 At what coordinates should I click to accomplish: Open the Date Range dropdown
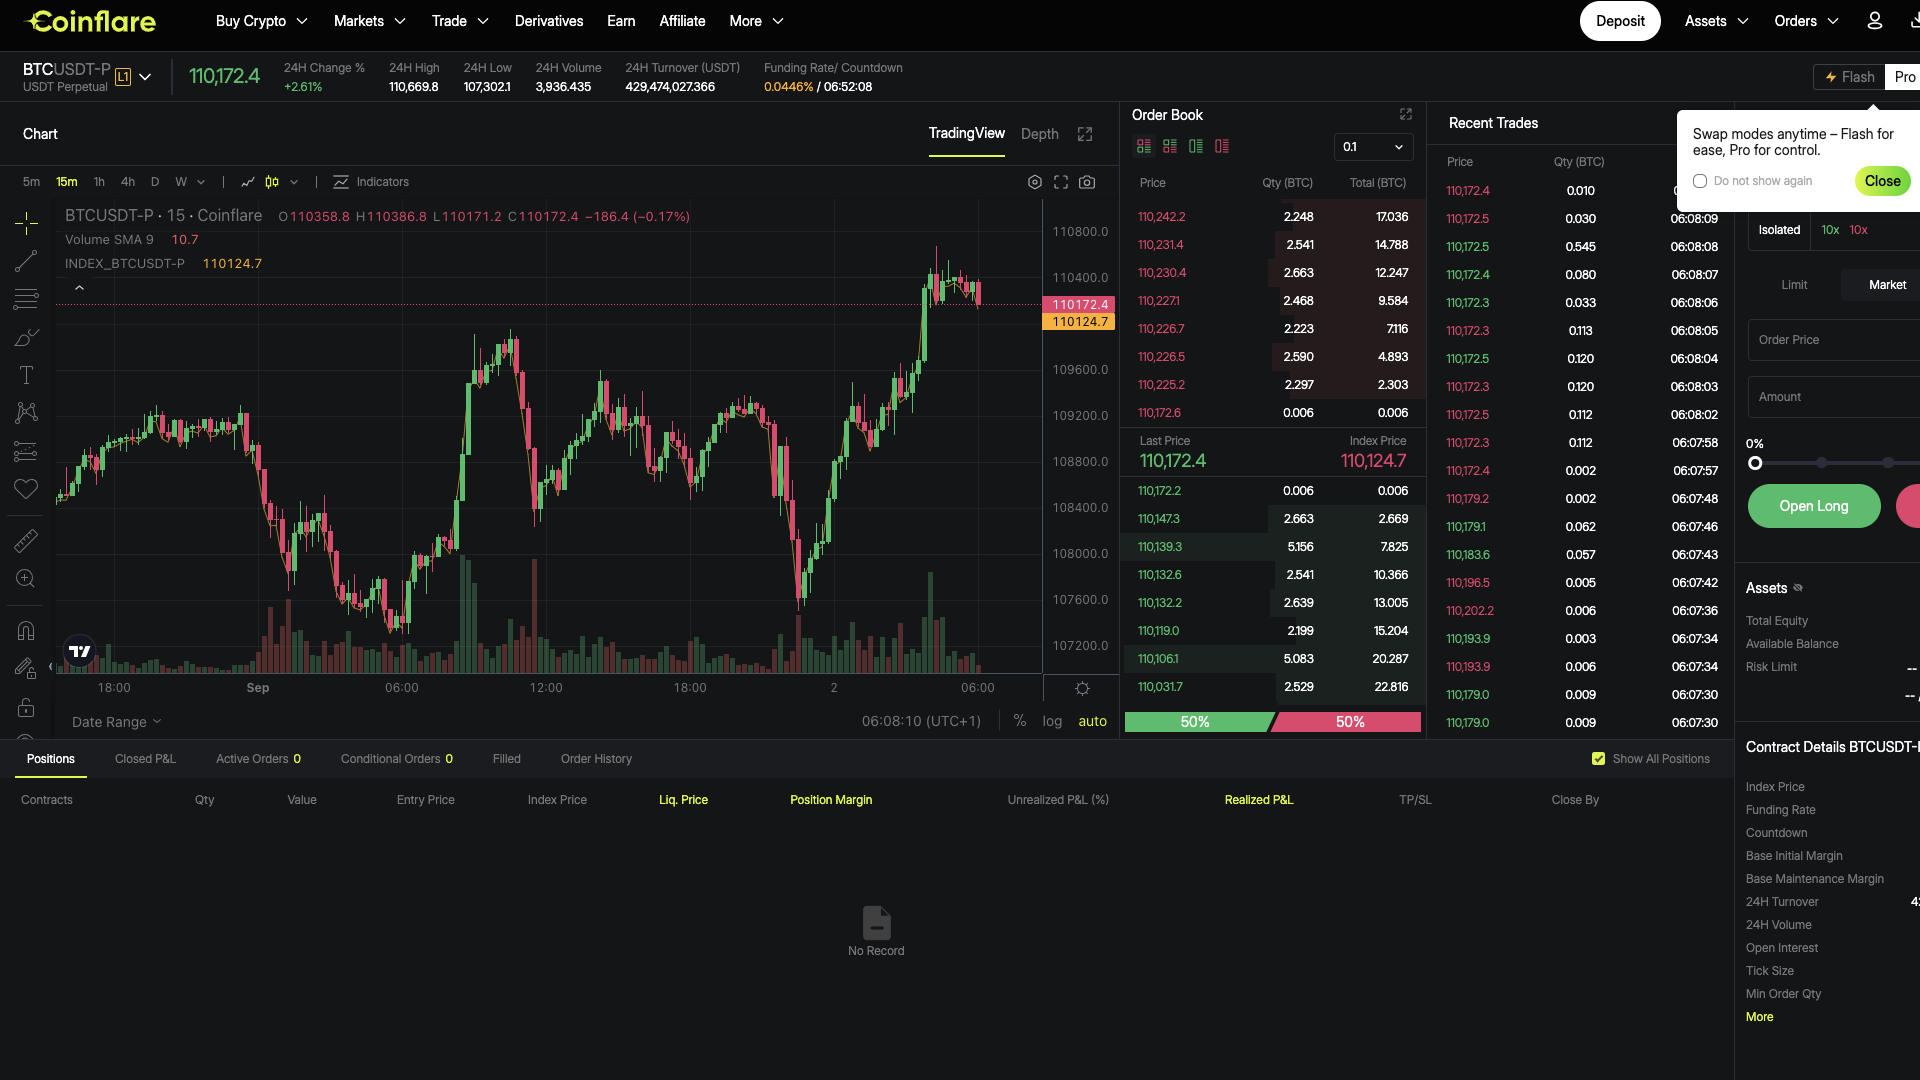click(116, 721)
